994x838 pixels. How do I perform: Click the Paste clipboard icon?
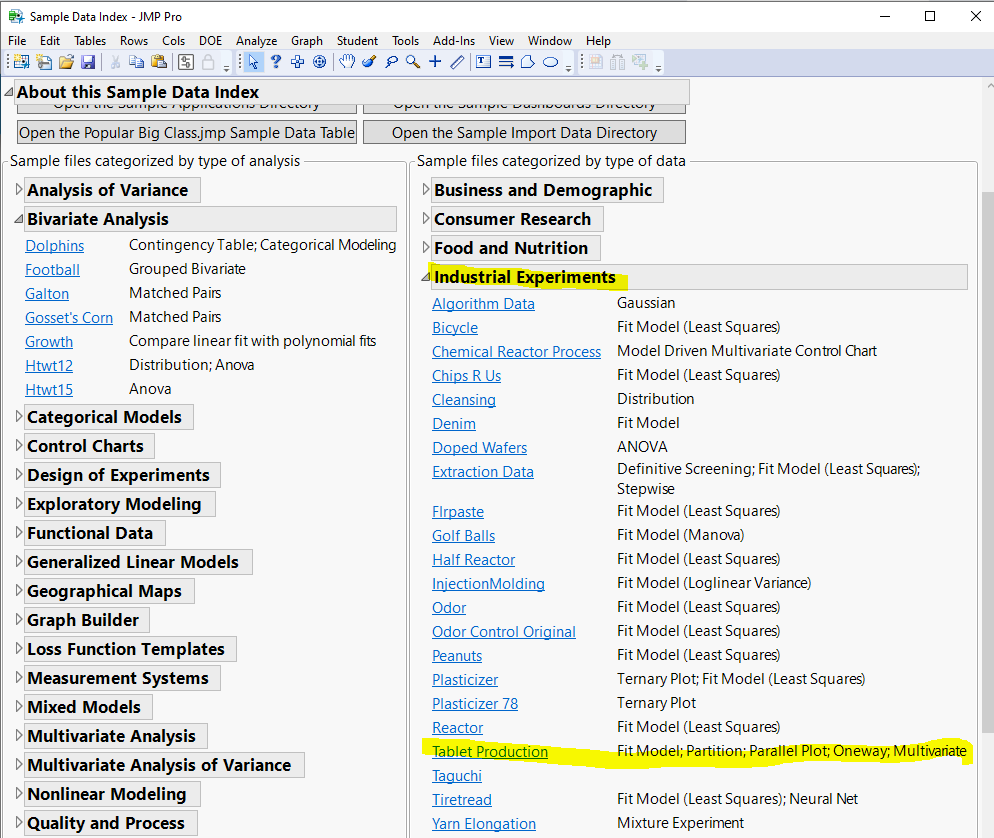coord(159,62)
